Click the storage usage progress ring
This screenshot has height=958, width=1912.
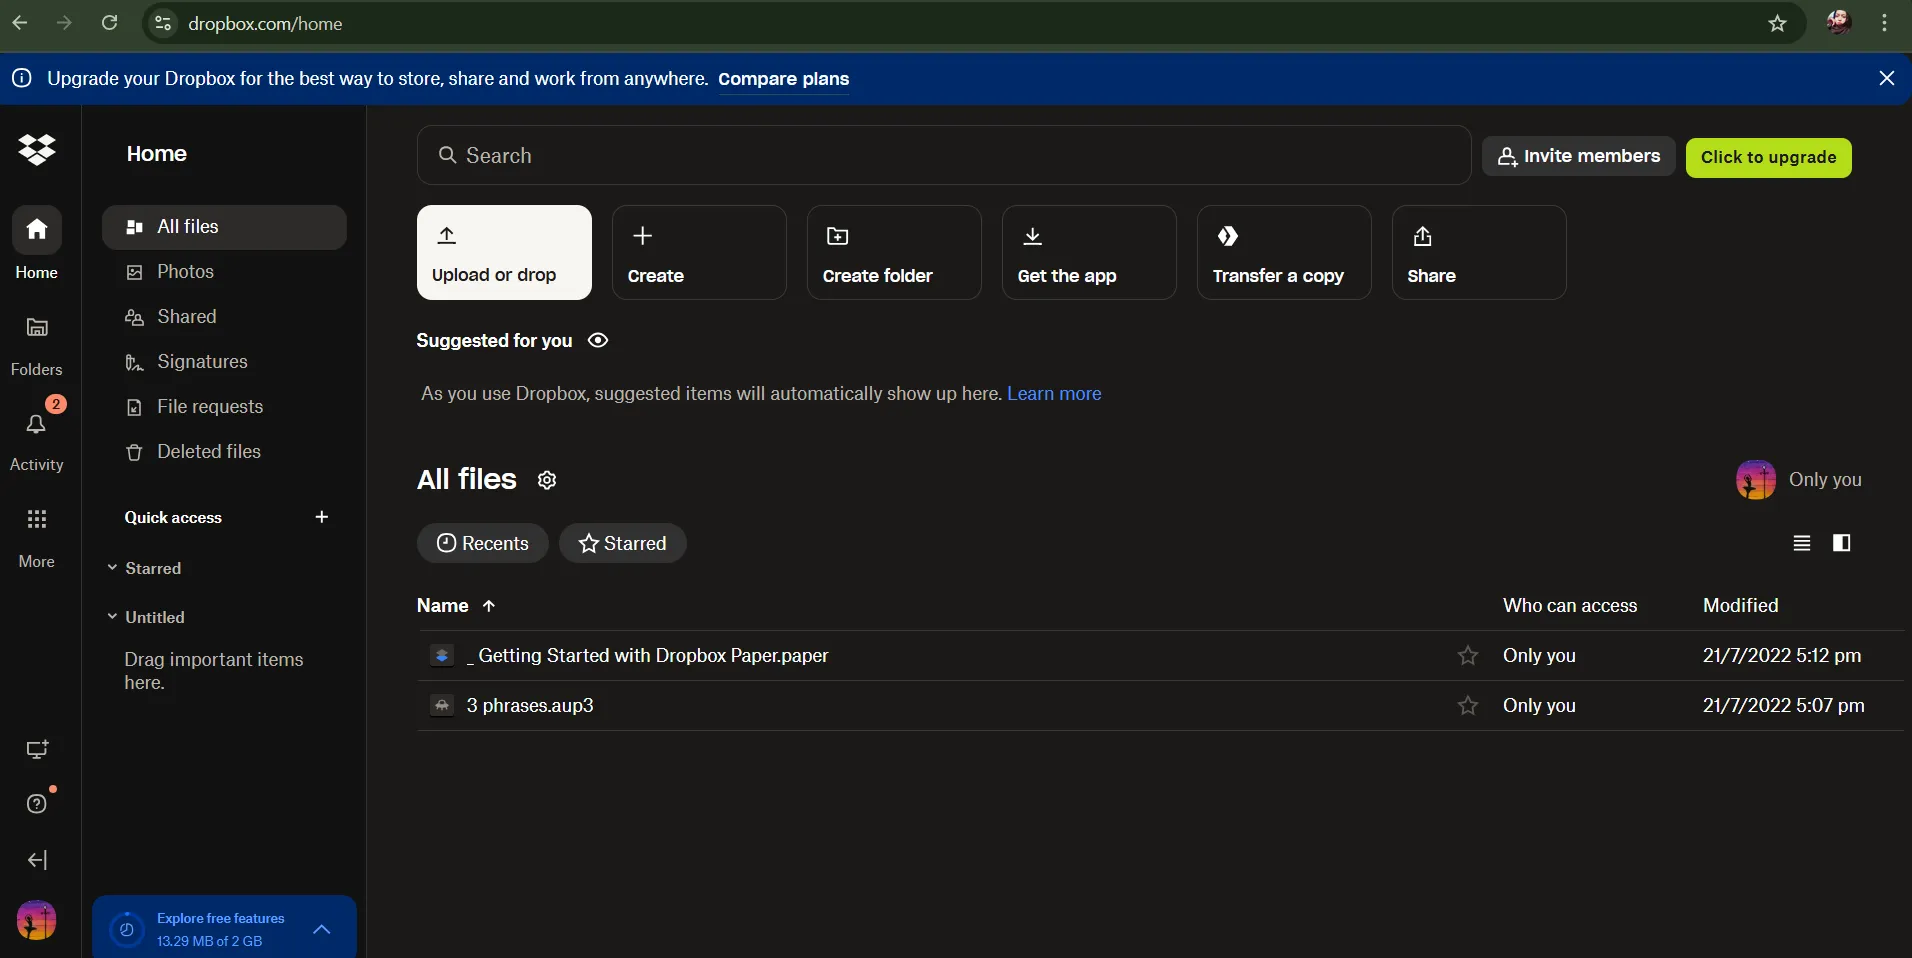tap(126, 930)
